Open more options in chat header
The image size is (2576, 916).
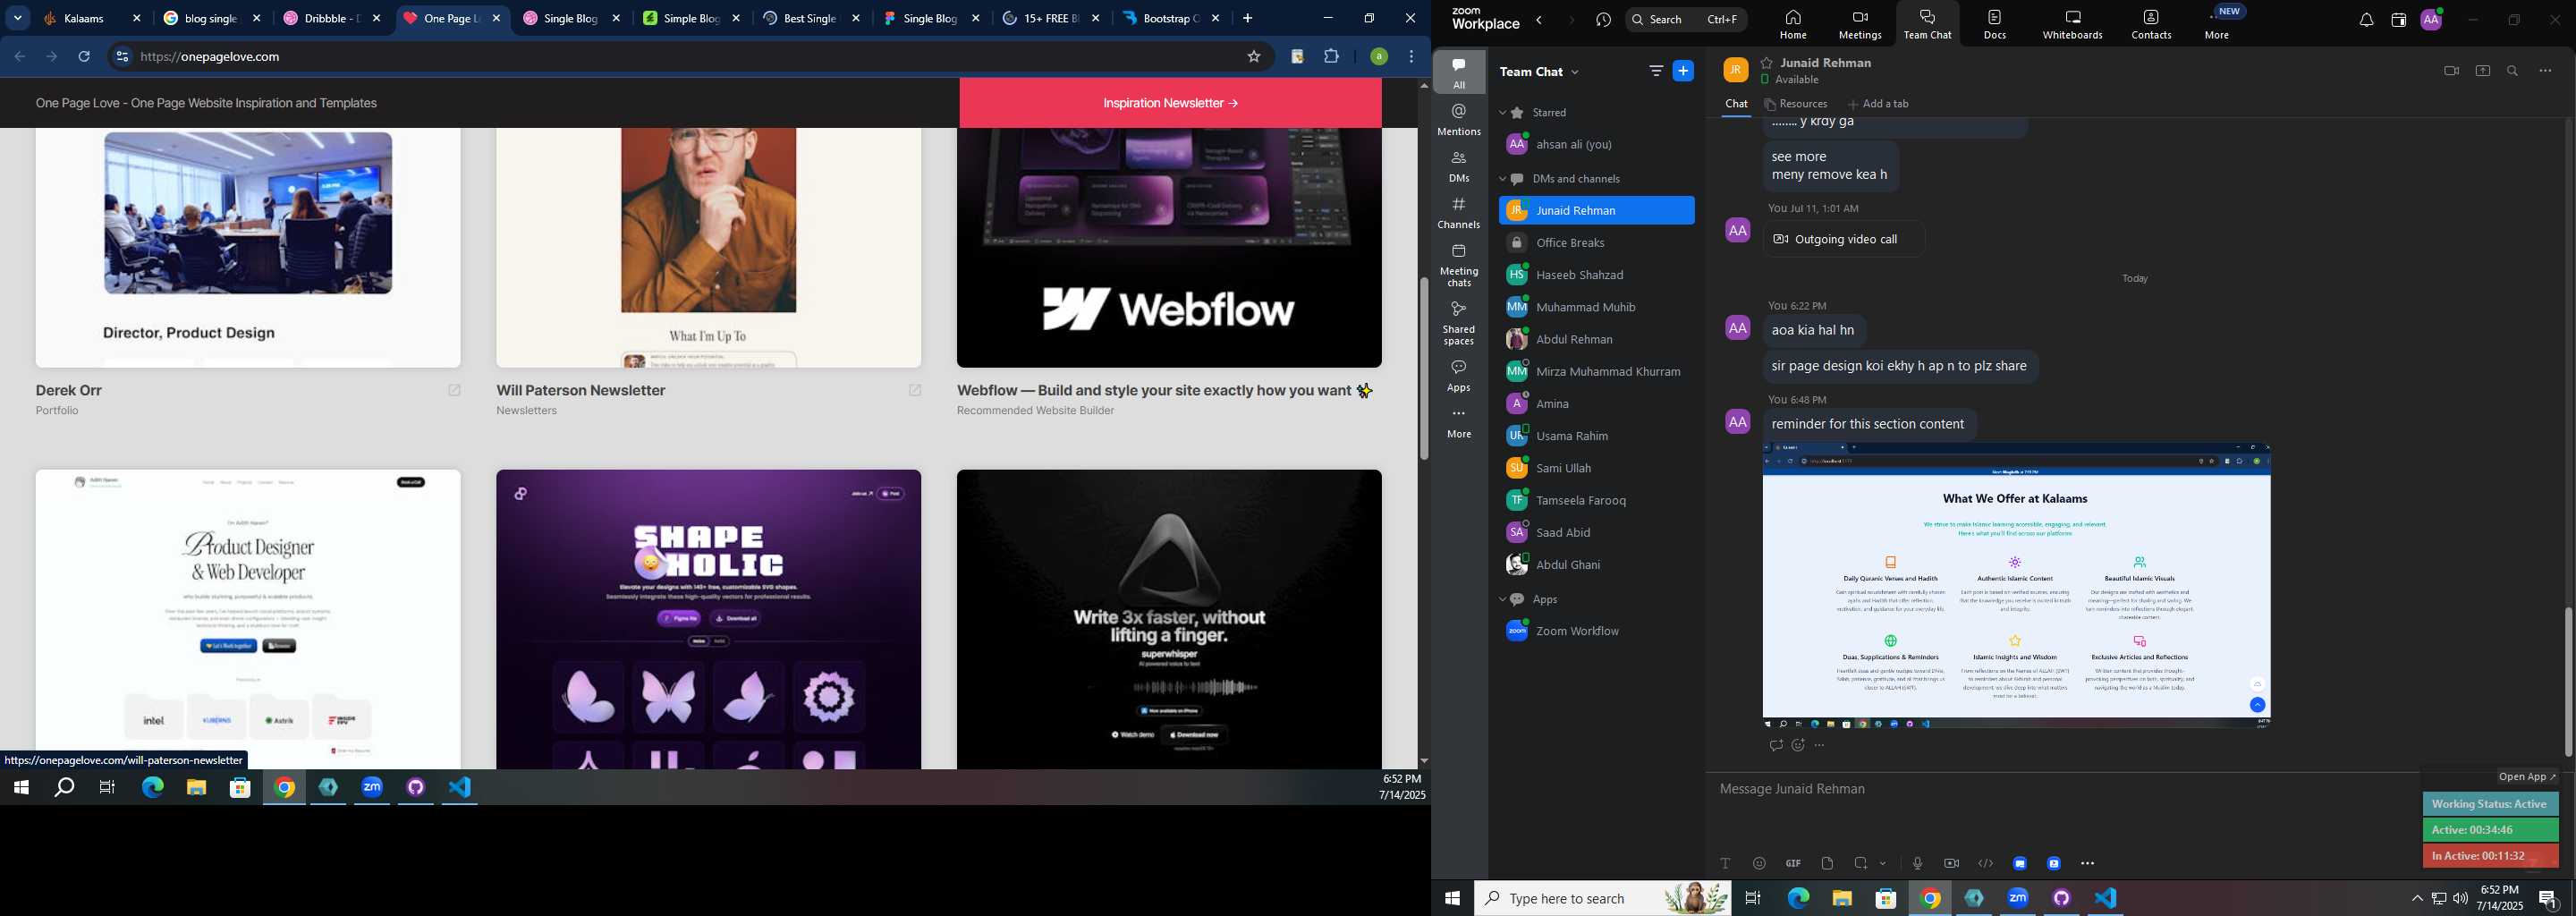coord(2545,71)
